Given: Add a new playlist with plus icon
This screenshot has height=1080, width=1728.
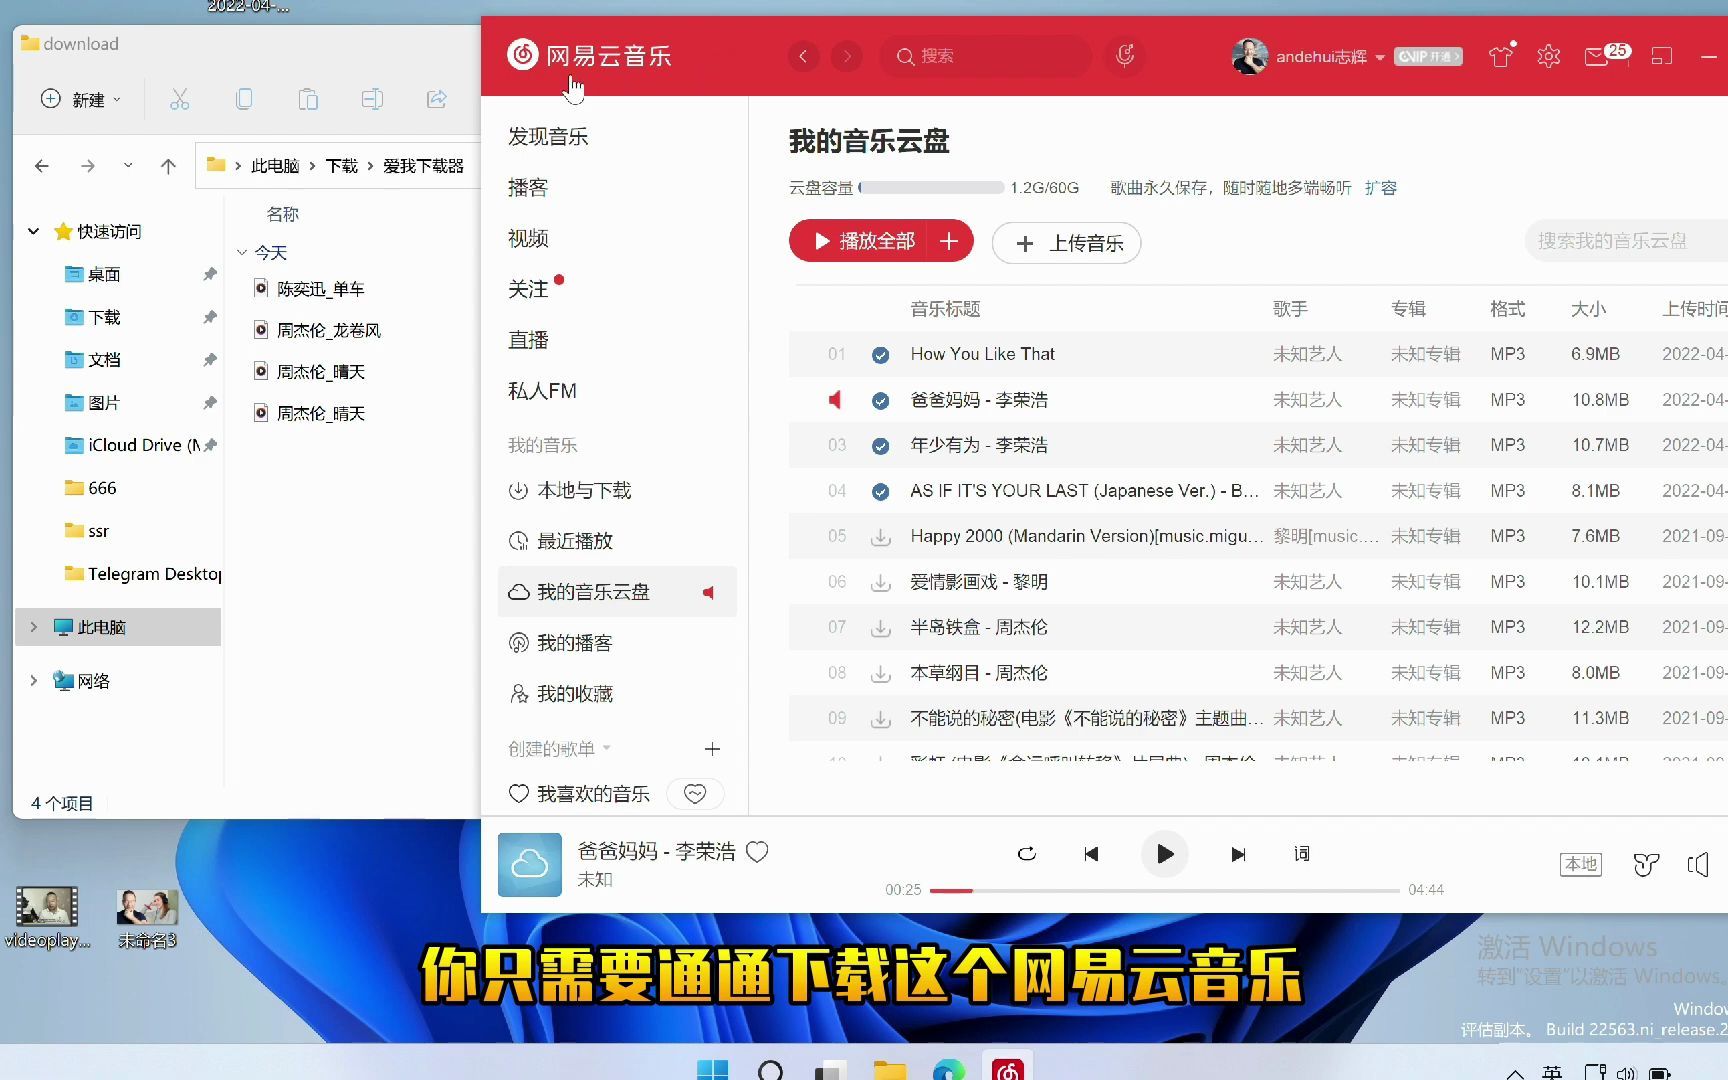Looking at the screenshot, I should [712, 748].
